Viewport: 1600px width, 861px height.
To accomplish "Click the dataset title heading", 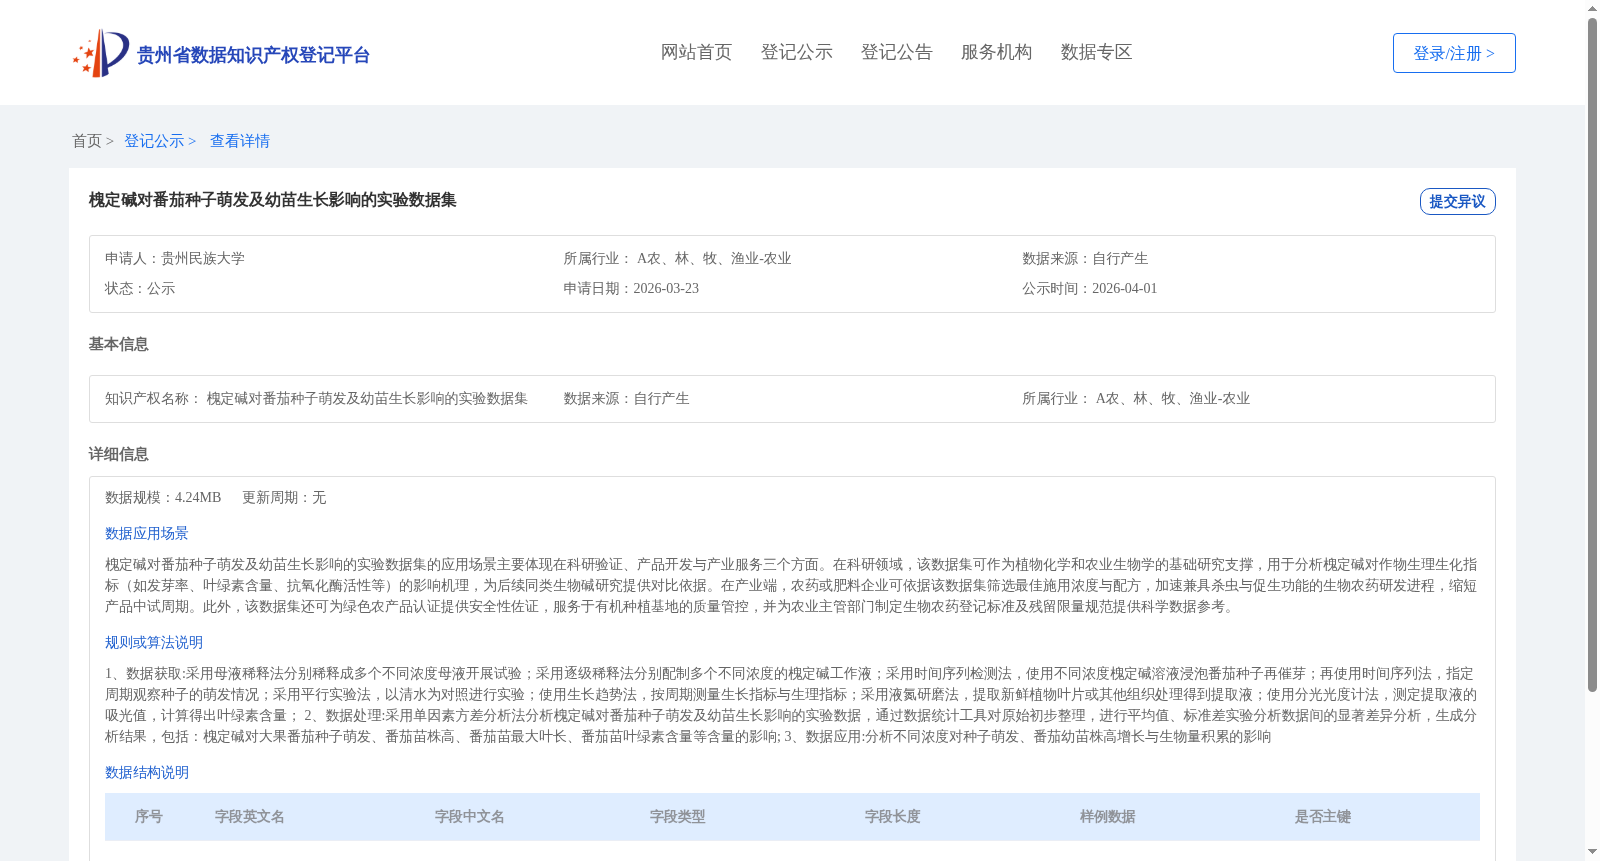I will click(x=273, y=200).
